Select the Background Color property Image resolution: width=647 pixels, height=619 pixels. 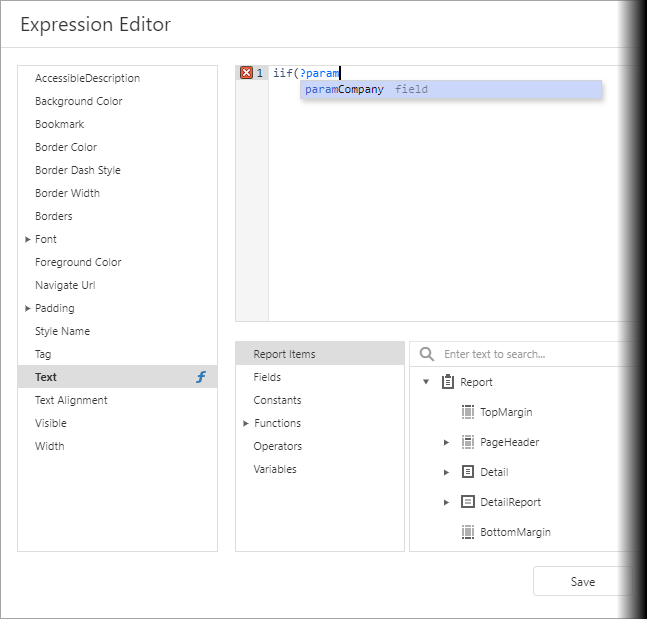tap(78, 101)
